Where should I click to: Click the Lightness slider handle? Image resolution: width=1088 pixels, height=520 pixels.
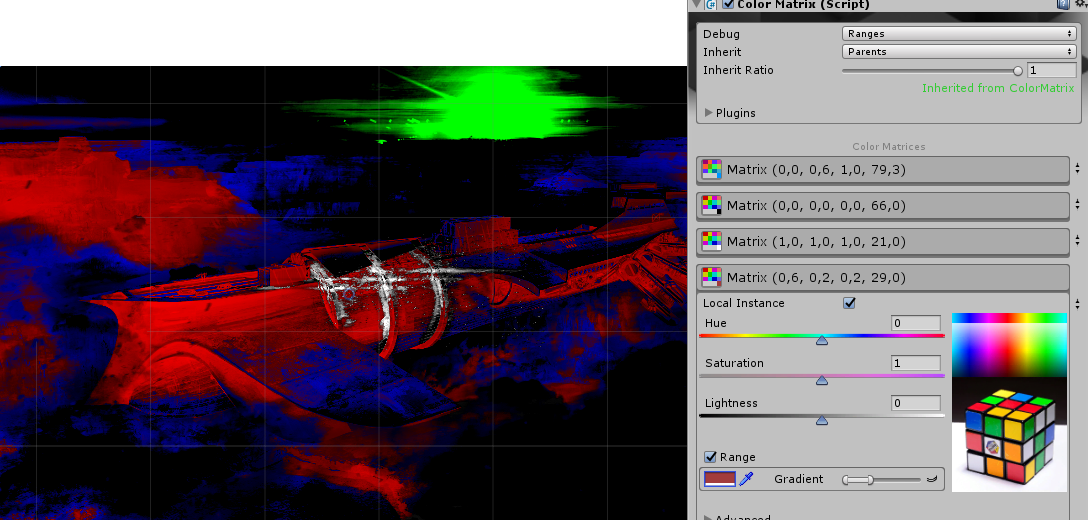pyautogui.click(x=822, y=420)
